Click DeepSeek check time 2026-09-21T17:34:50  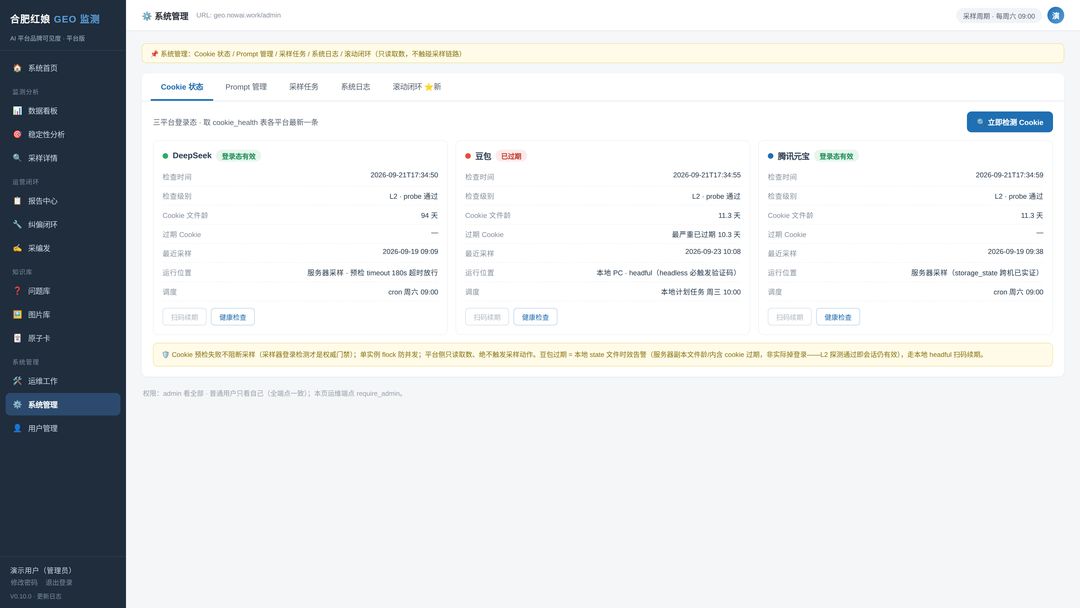pos(404,176)
